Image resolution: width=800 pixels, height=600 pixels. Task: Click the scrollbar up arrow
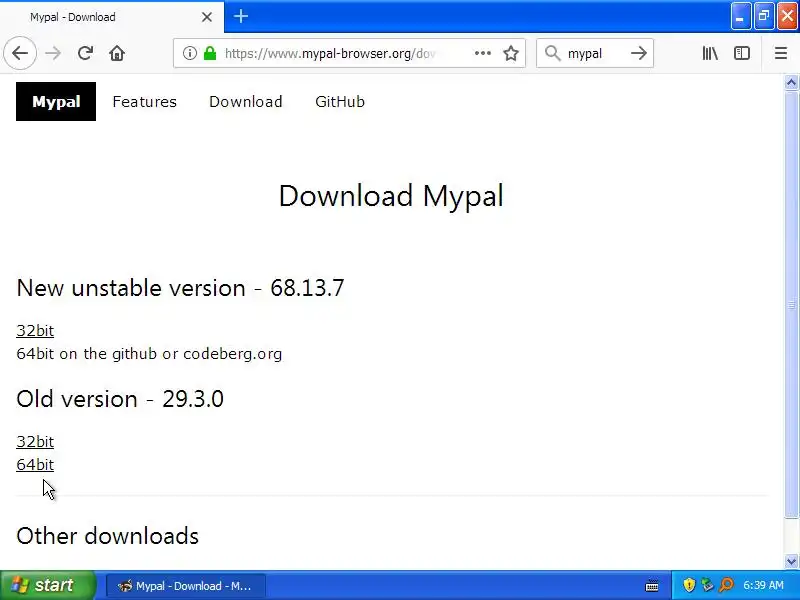(791, 83)
